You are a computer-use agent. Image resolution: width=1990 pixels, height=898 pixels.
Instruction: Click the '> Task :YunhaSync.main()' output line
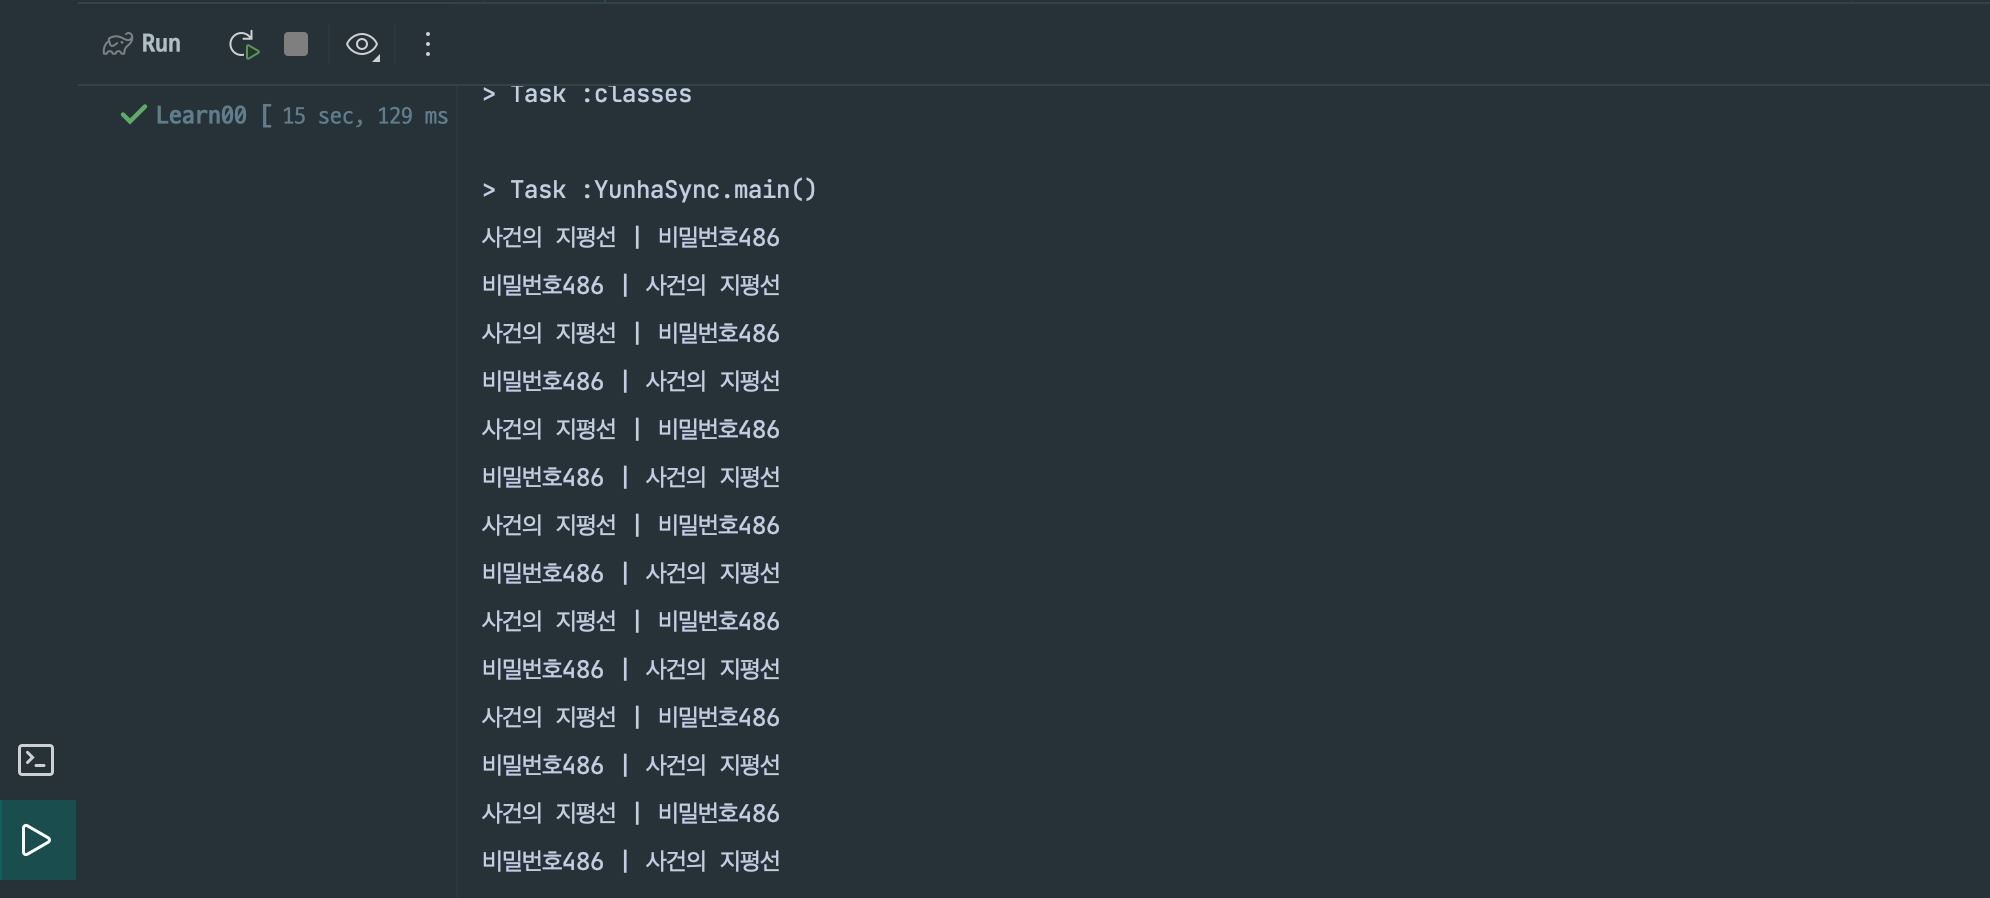tap(649, 190)
